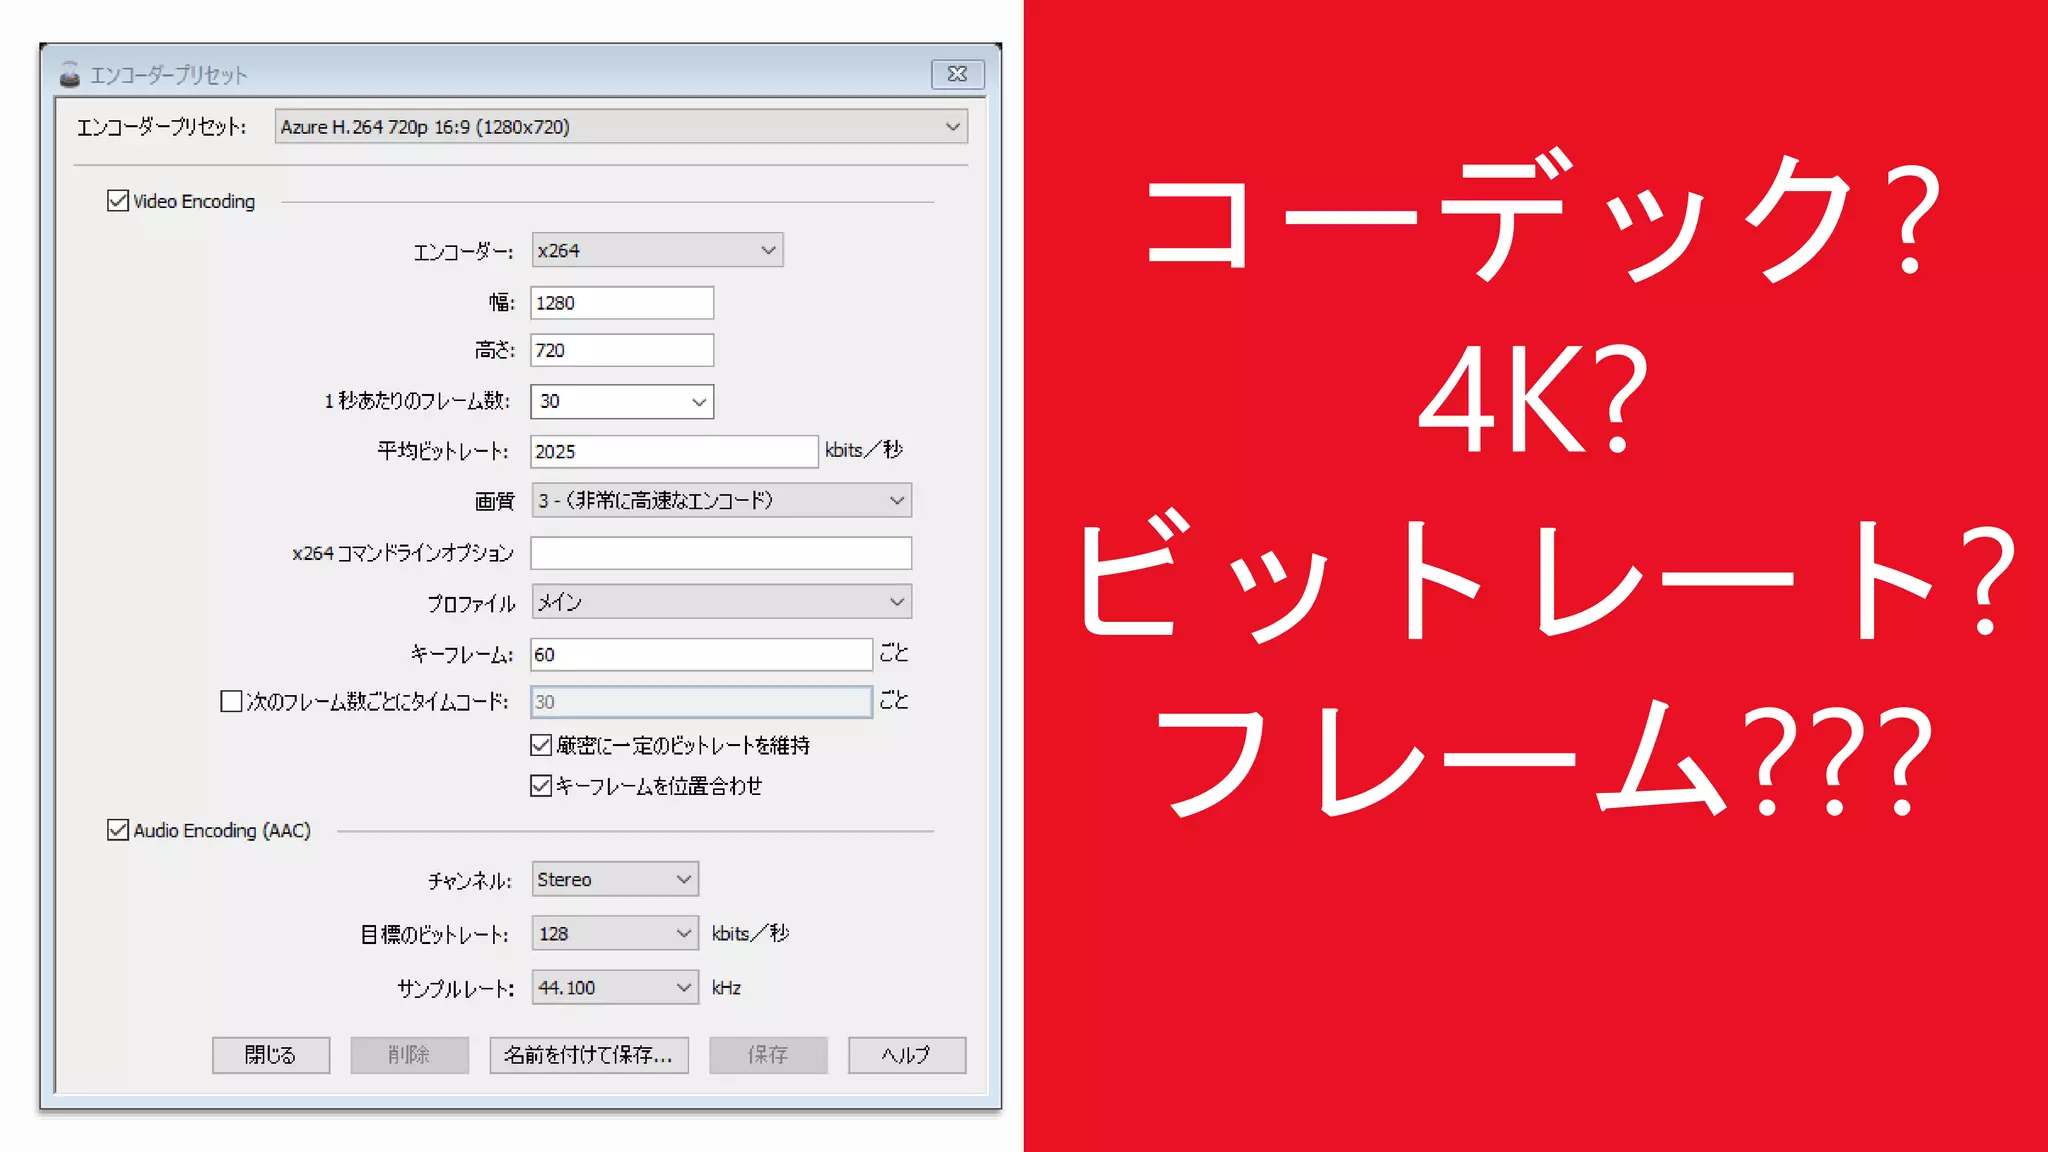Open the picture quality dropdown
The width and height of the screenshot is (2048, 1152).
coord(720,500)
